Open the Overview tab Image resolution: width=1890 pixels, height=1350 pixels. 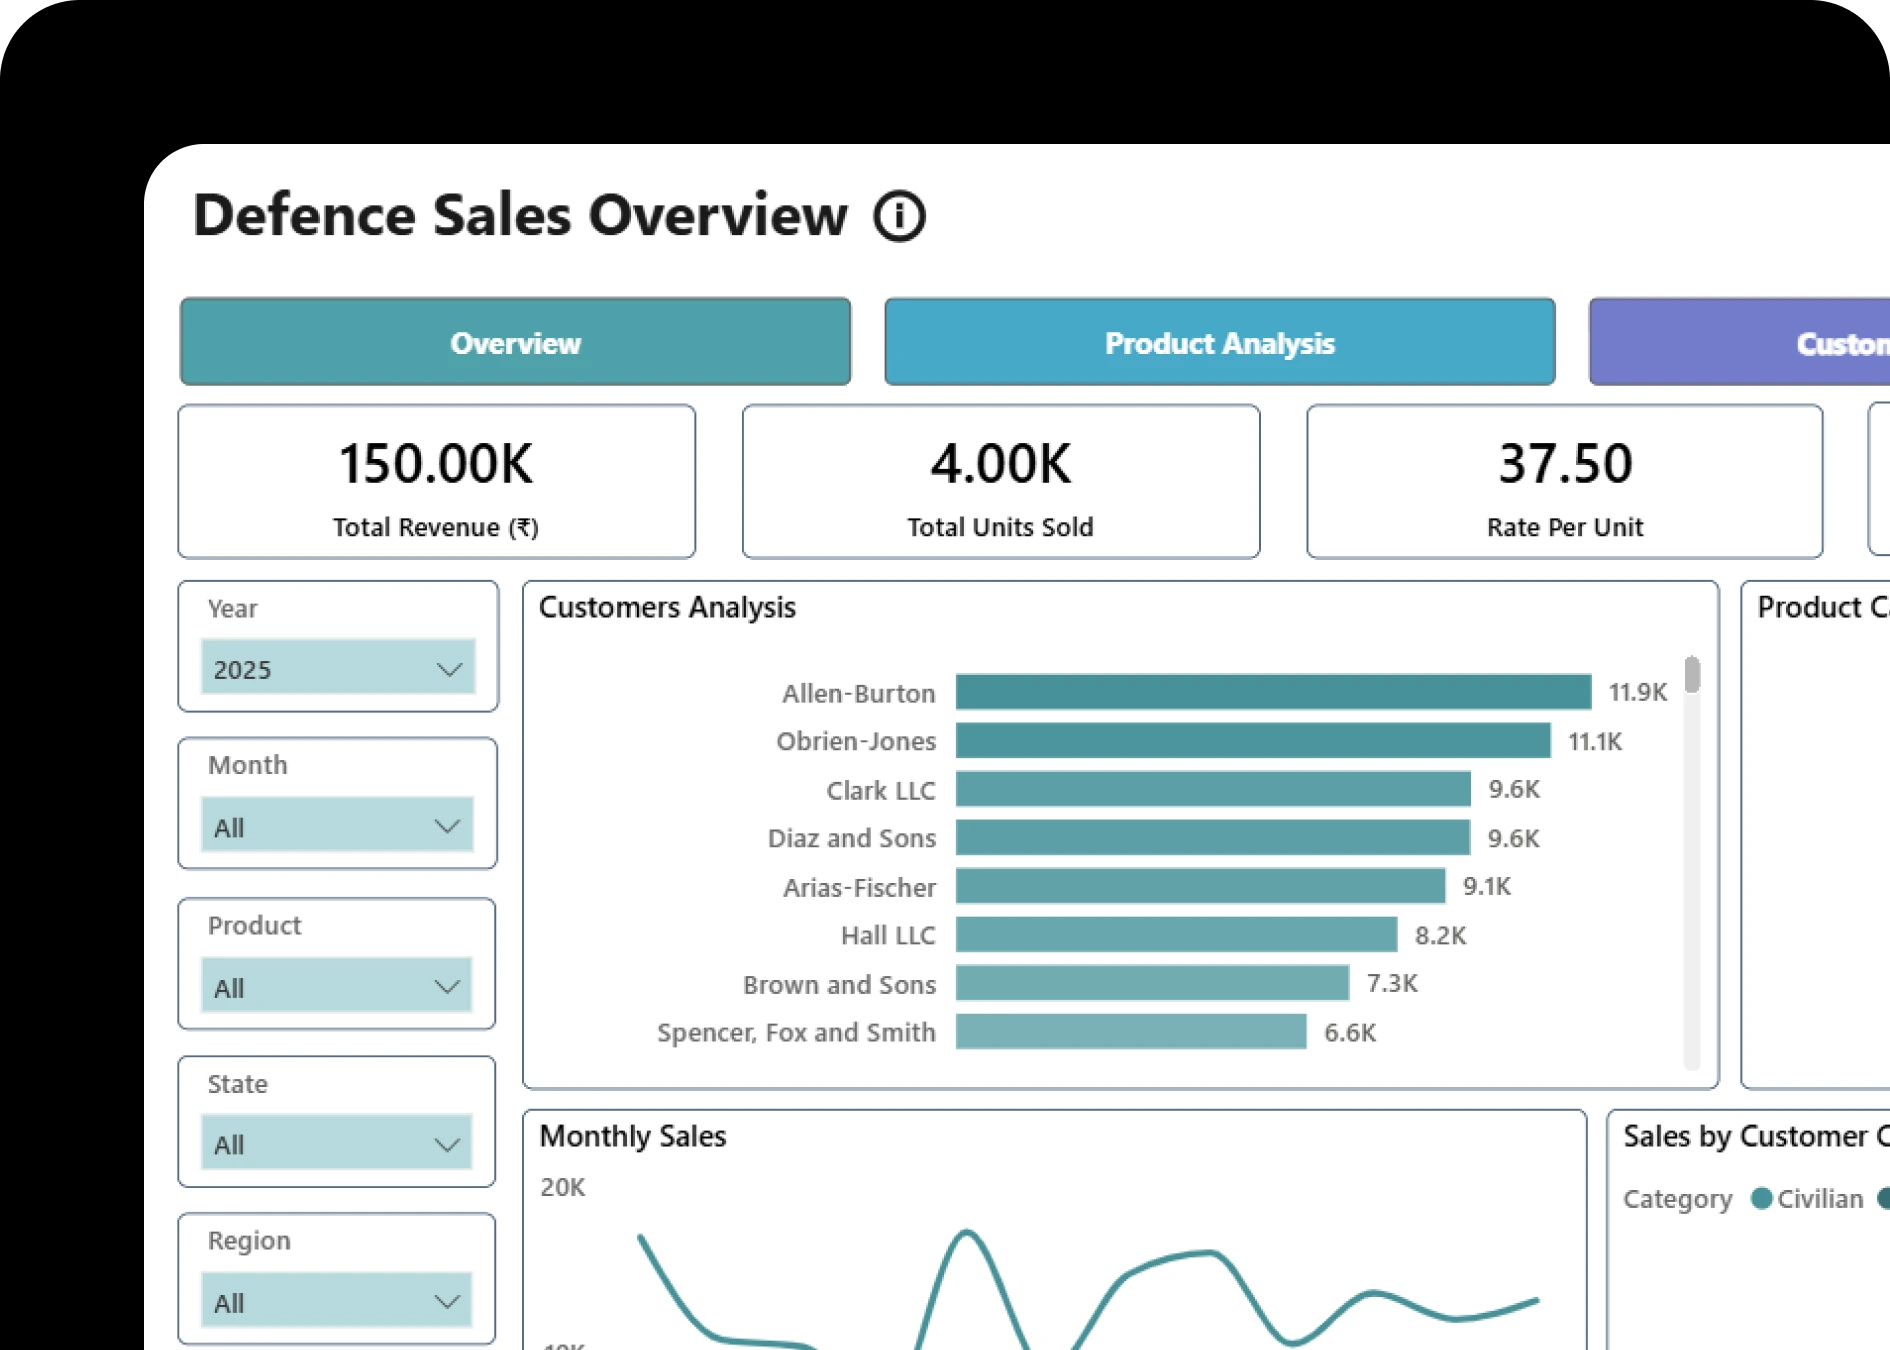(x=515, y=342)
